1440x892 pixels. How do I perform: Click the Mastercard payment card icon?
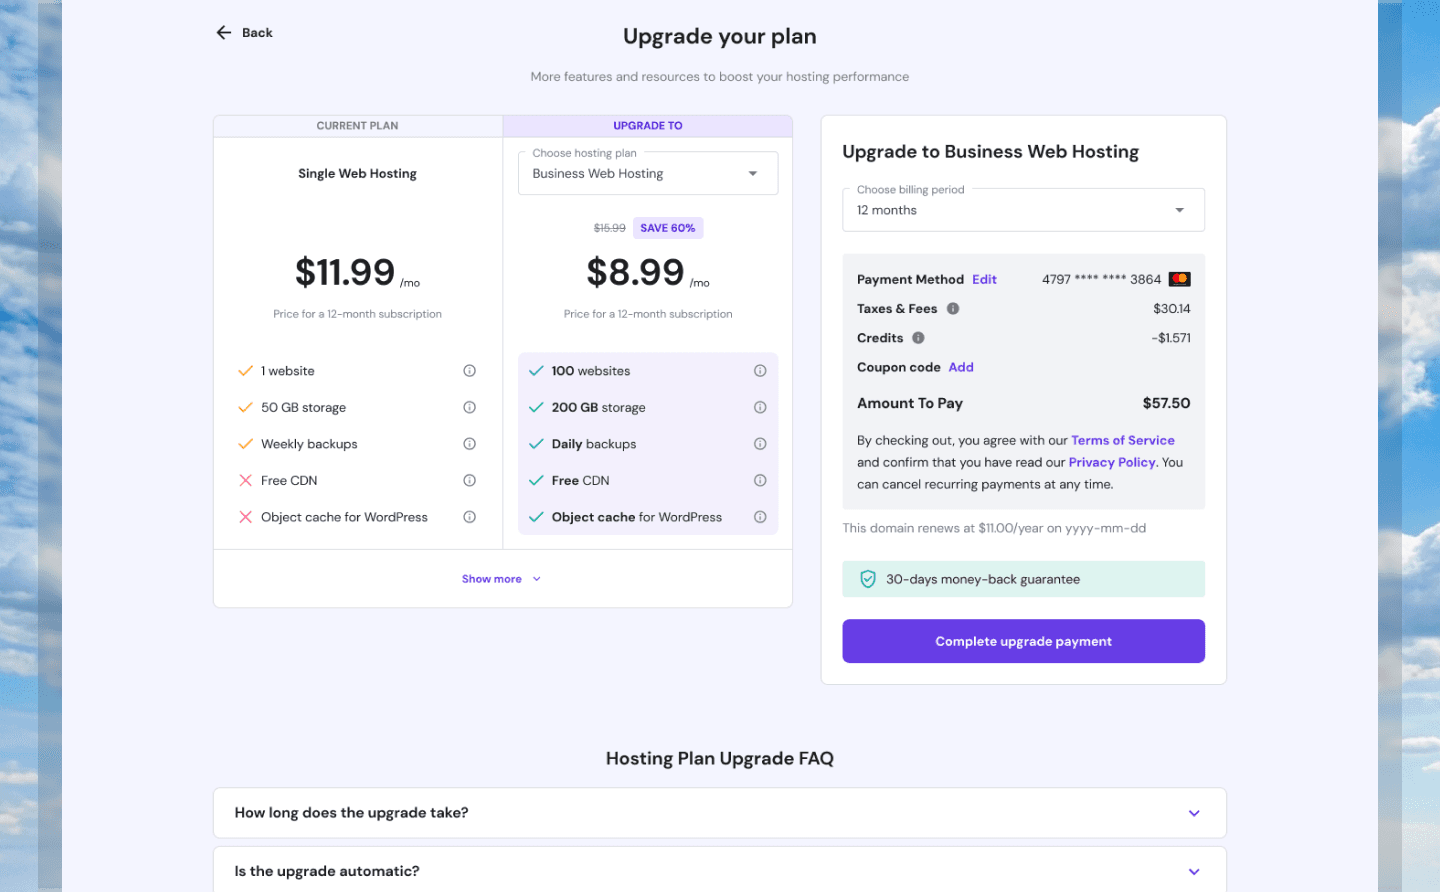click(x=1180, y=279)
